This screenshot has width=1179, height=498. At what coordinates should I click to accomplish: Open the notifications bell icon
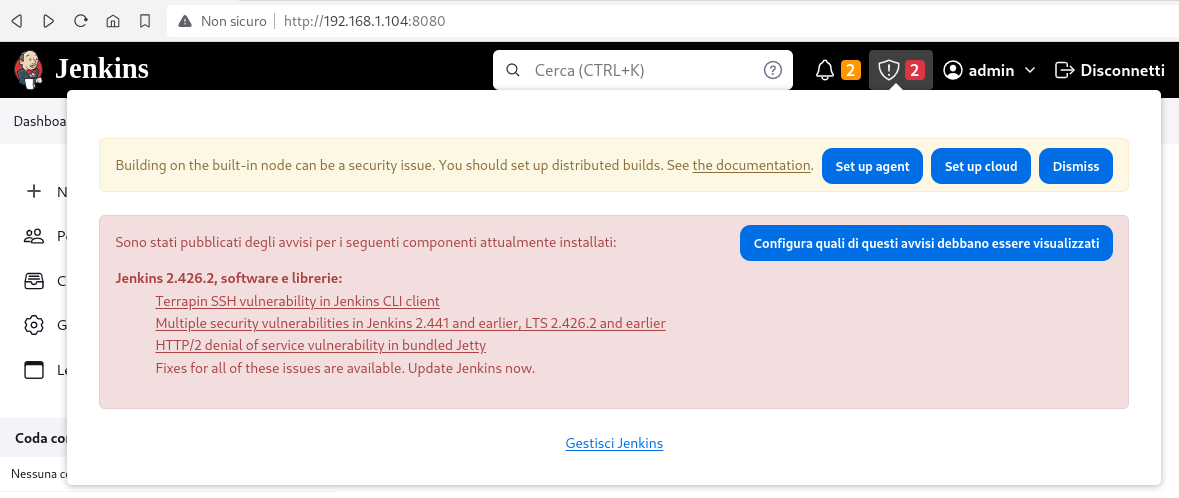click(825, 71)
